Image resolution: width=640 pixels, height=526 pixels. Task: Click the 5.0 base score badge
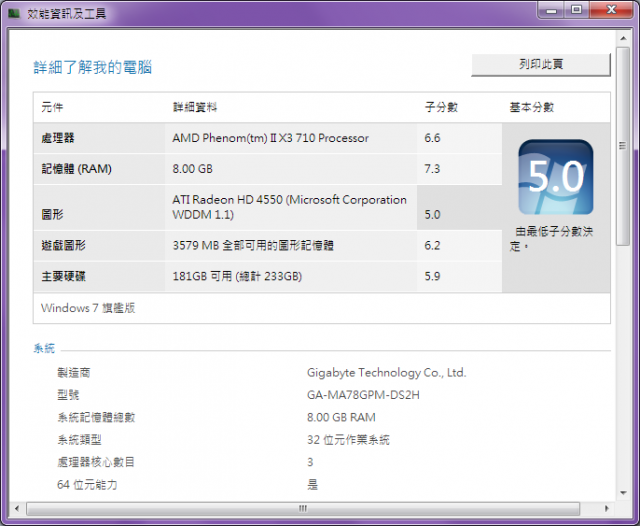point(556,177)
